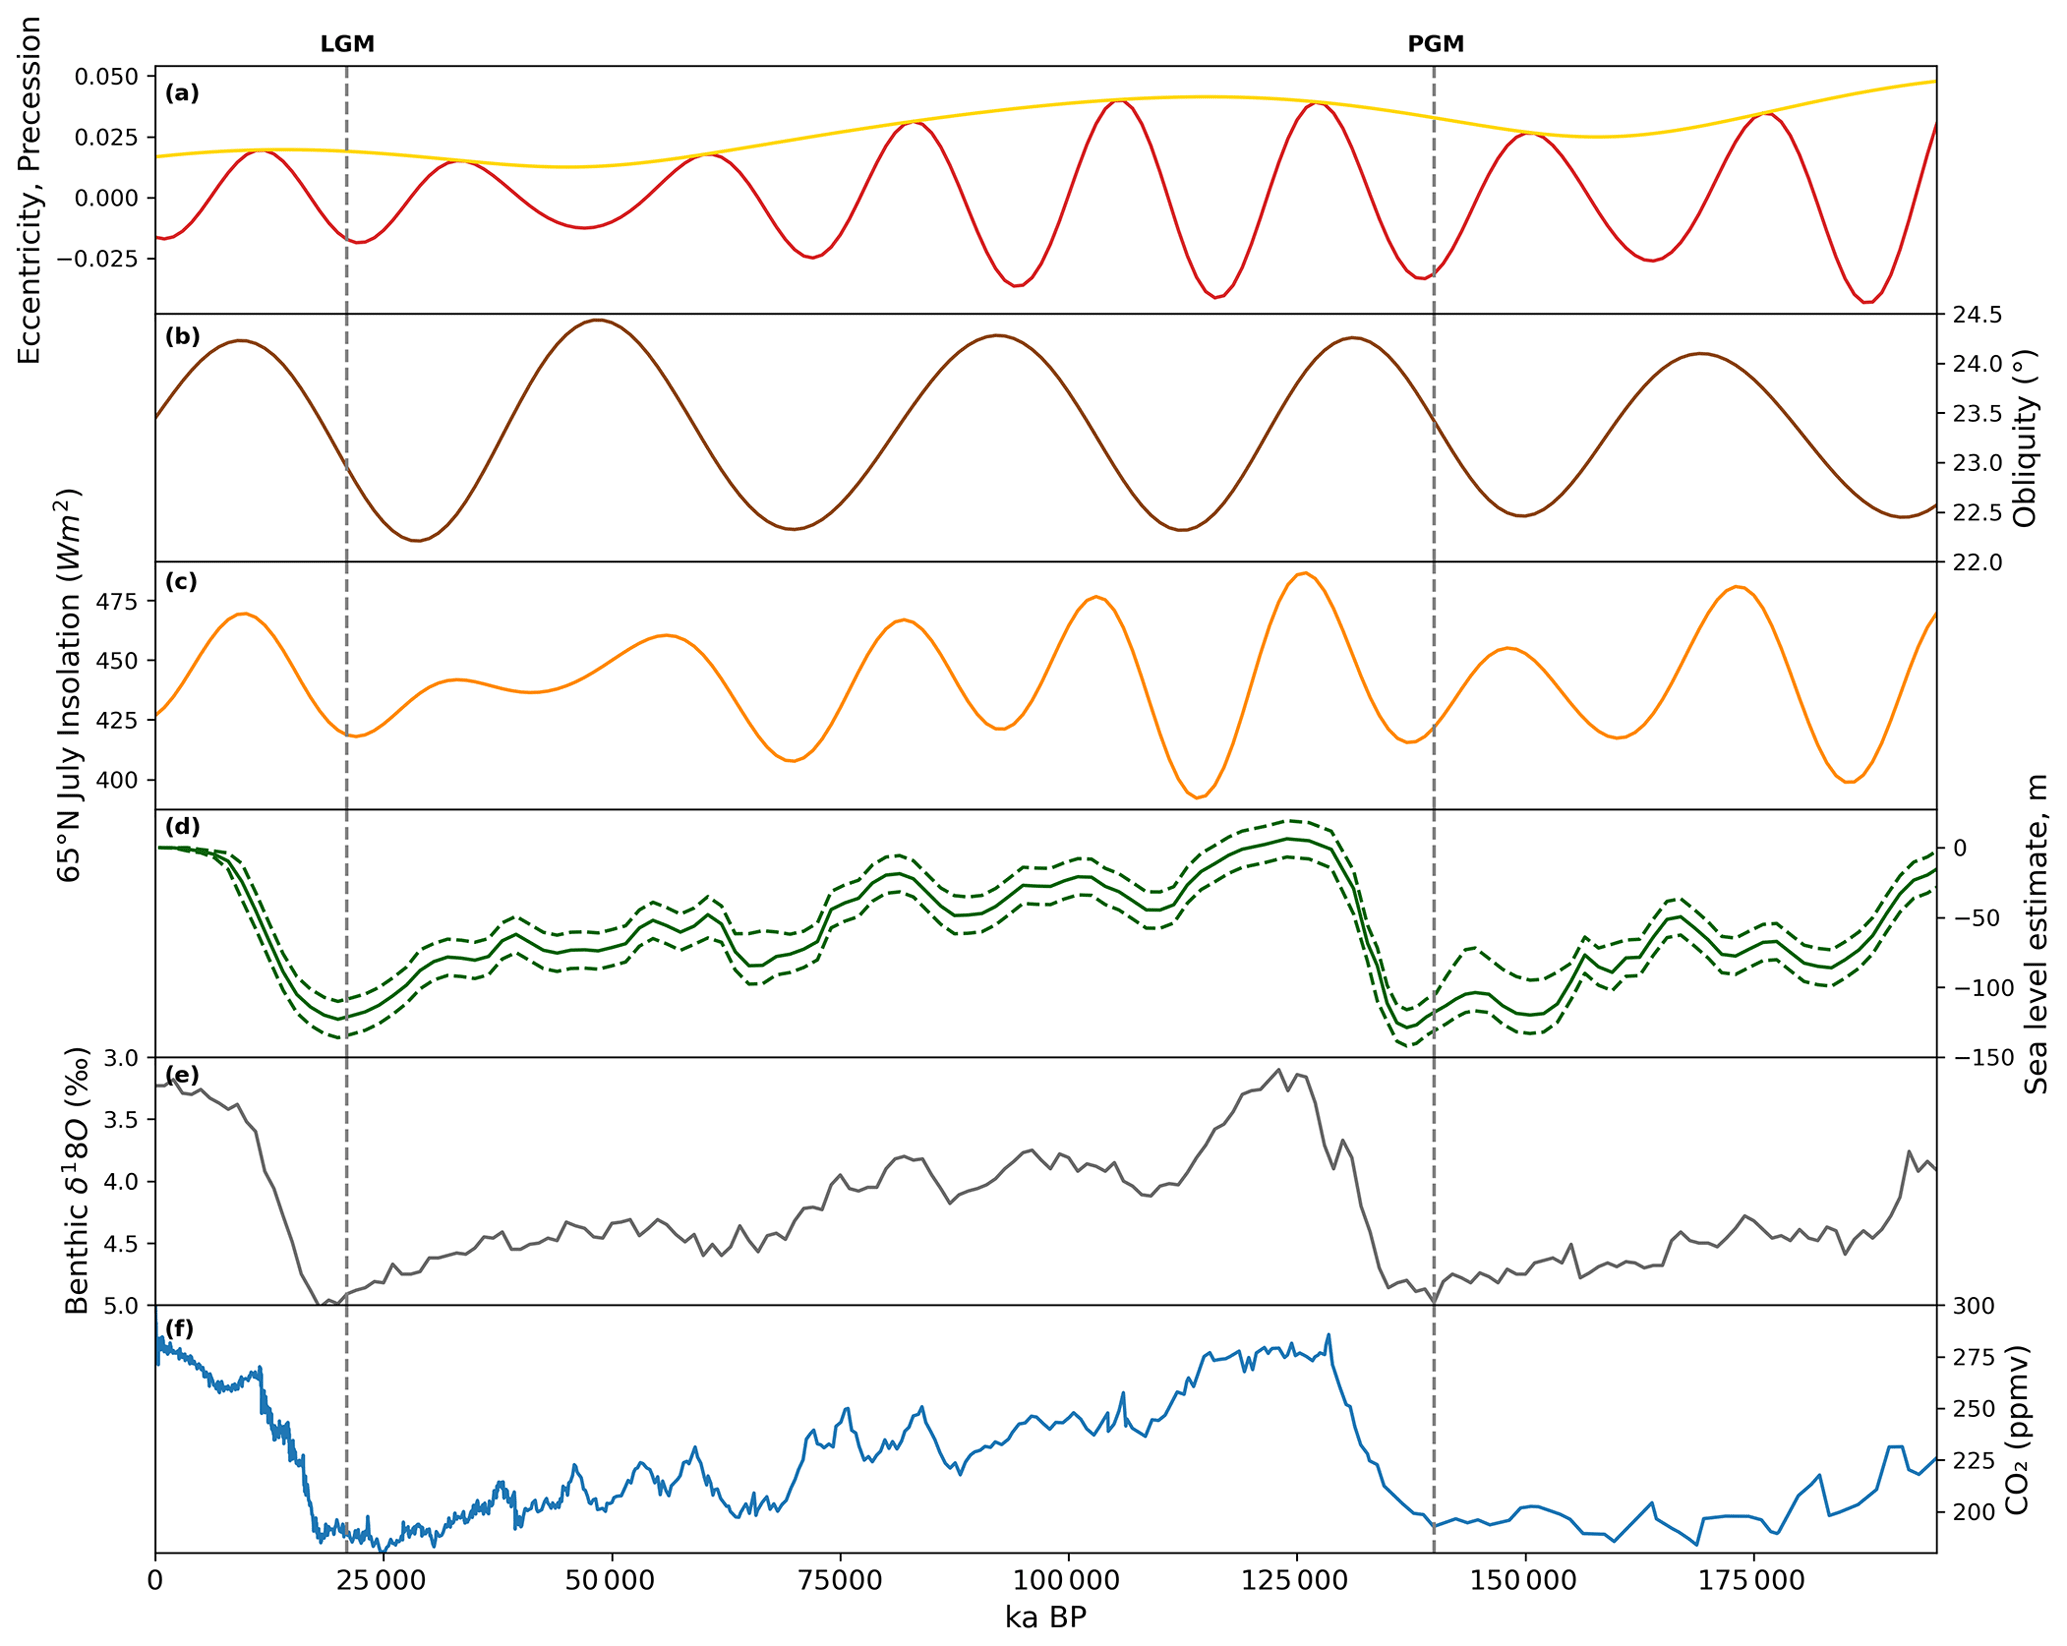
Task: Click the 25 000 x-axis tick label
Action: coord(383,1583)
